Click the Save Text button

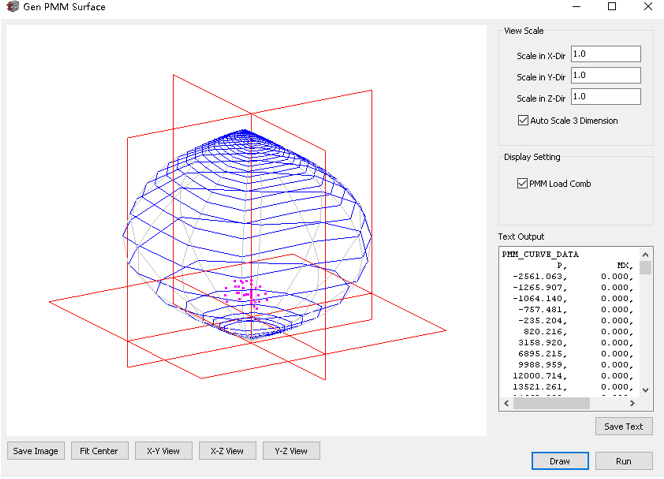624,426
